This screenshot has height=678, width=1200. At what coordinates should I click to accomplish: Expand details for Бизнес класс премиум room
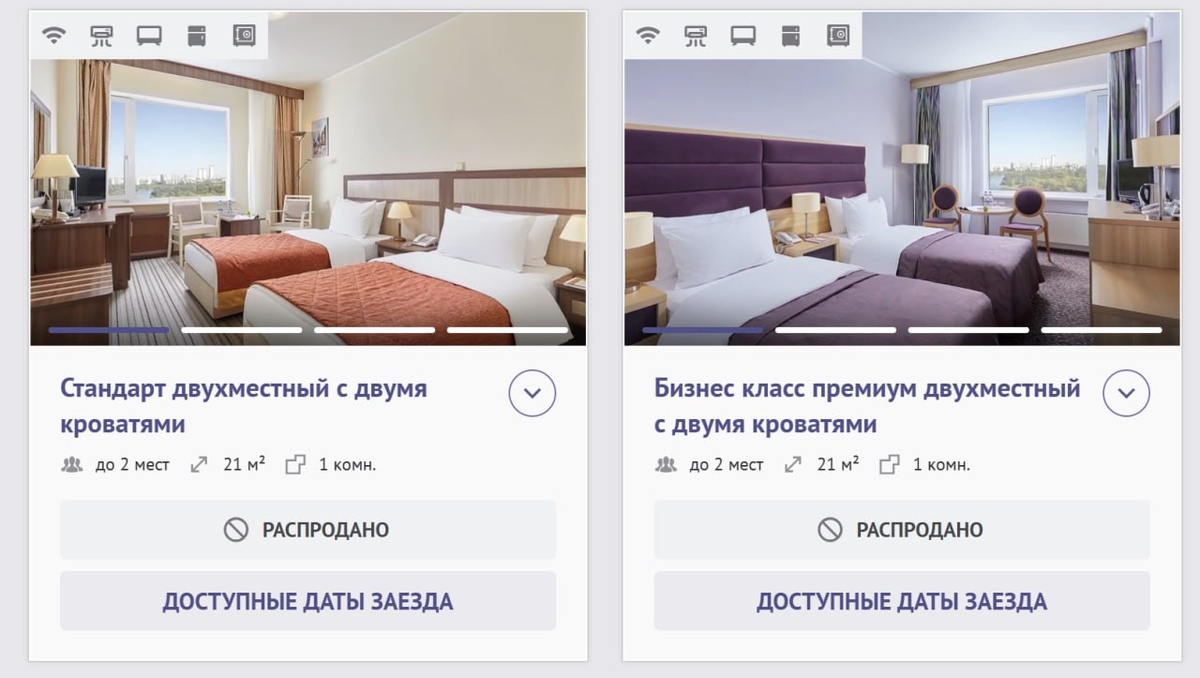[1126, 393]
